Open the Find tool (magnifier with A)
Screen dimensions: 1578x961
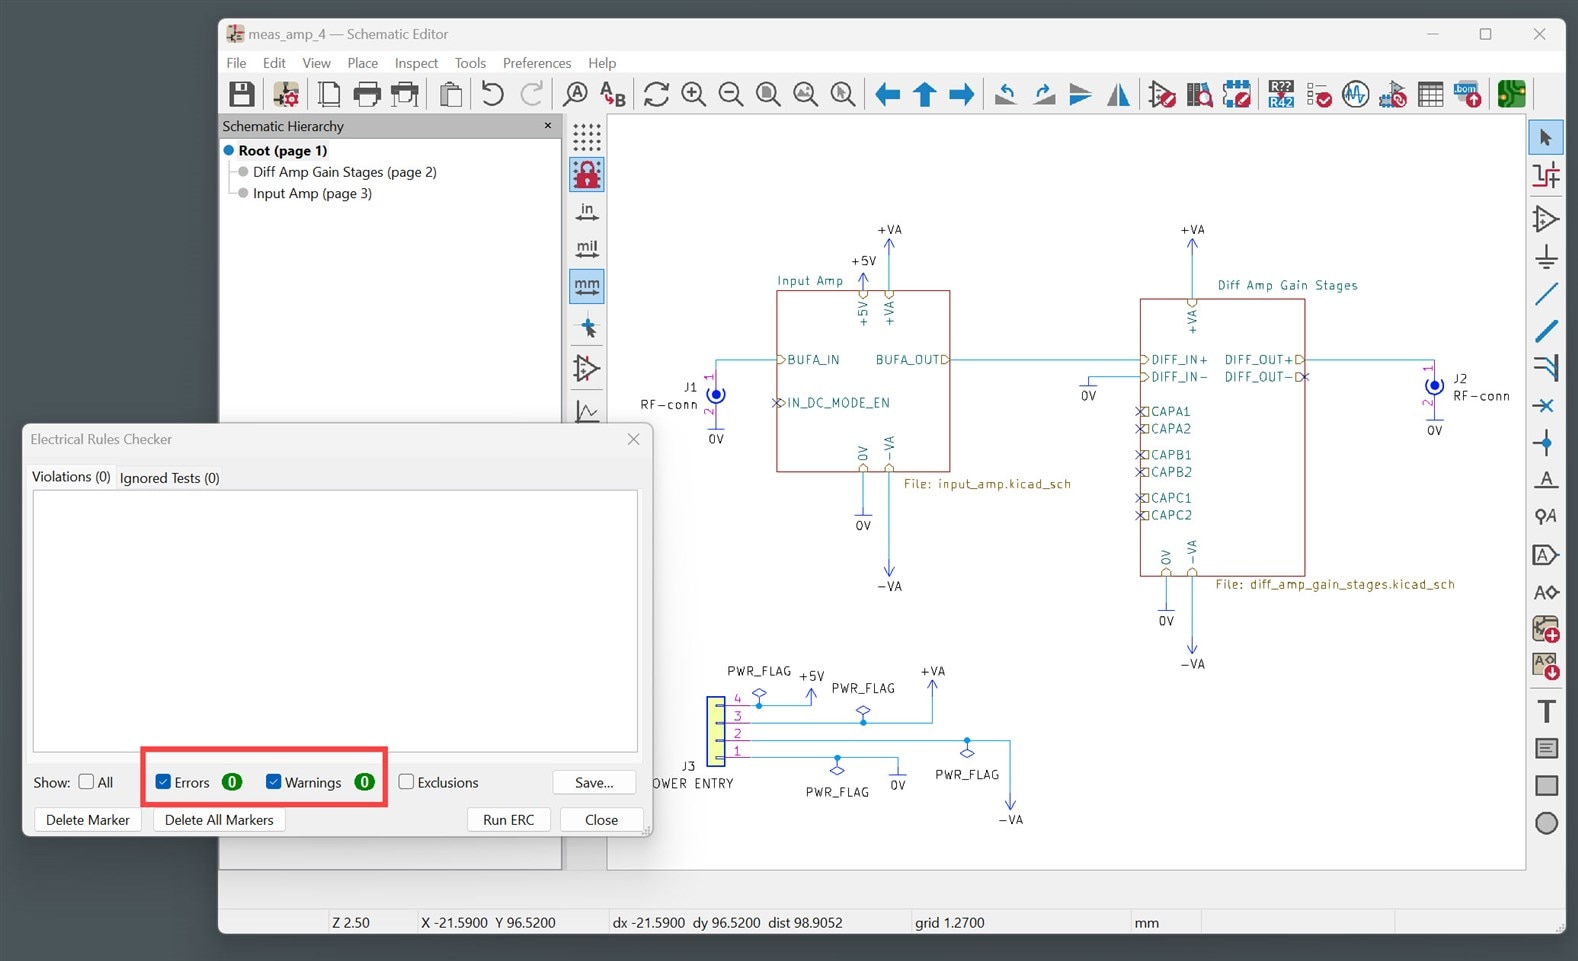point(575,94)
